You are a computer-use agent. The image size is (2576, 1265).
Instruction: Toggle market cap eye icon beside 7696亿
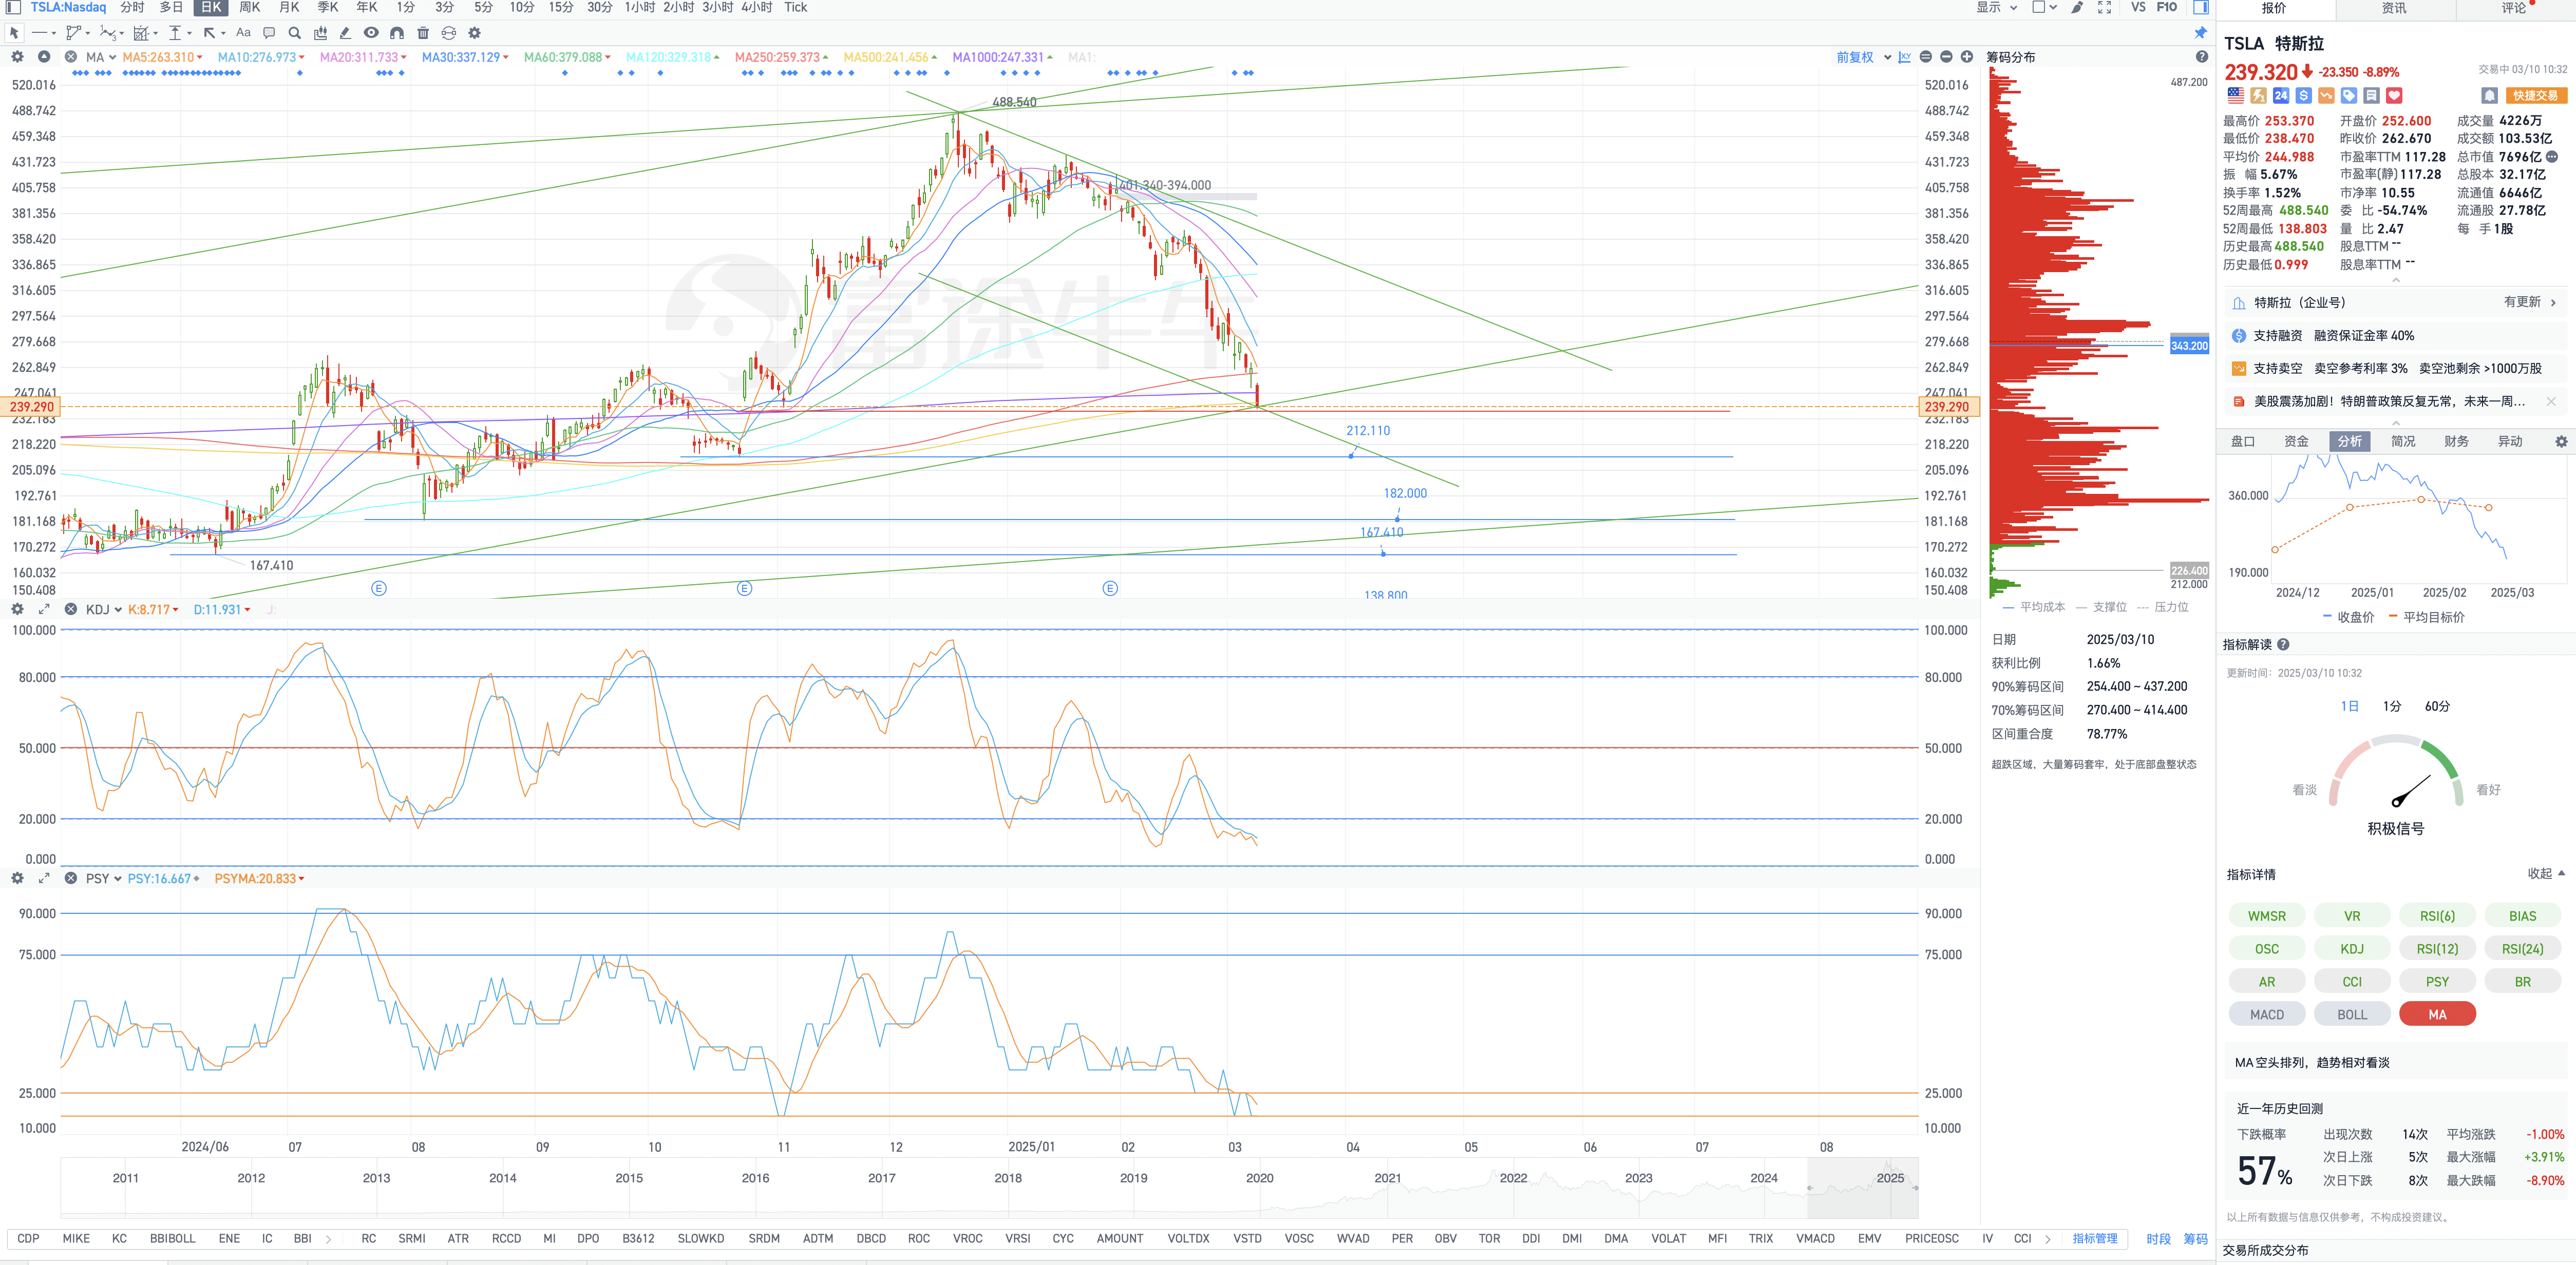coord(2552,157)
